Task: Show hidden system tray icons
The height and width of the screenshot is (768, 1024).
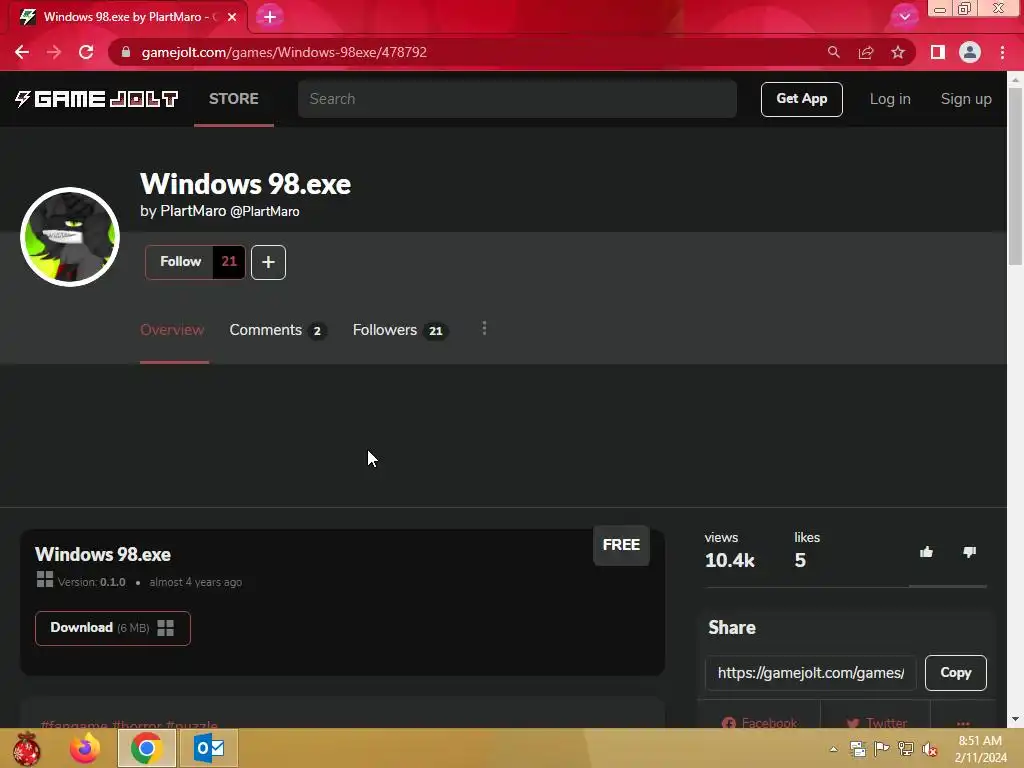Action: pyautogui.click(x=833, y=749)
